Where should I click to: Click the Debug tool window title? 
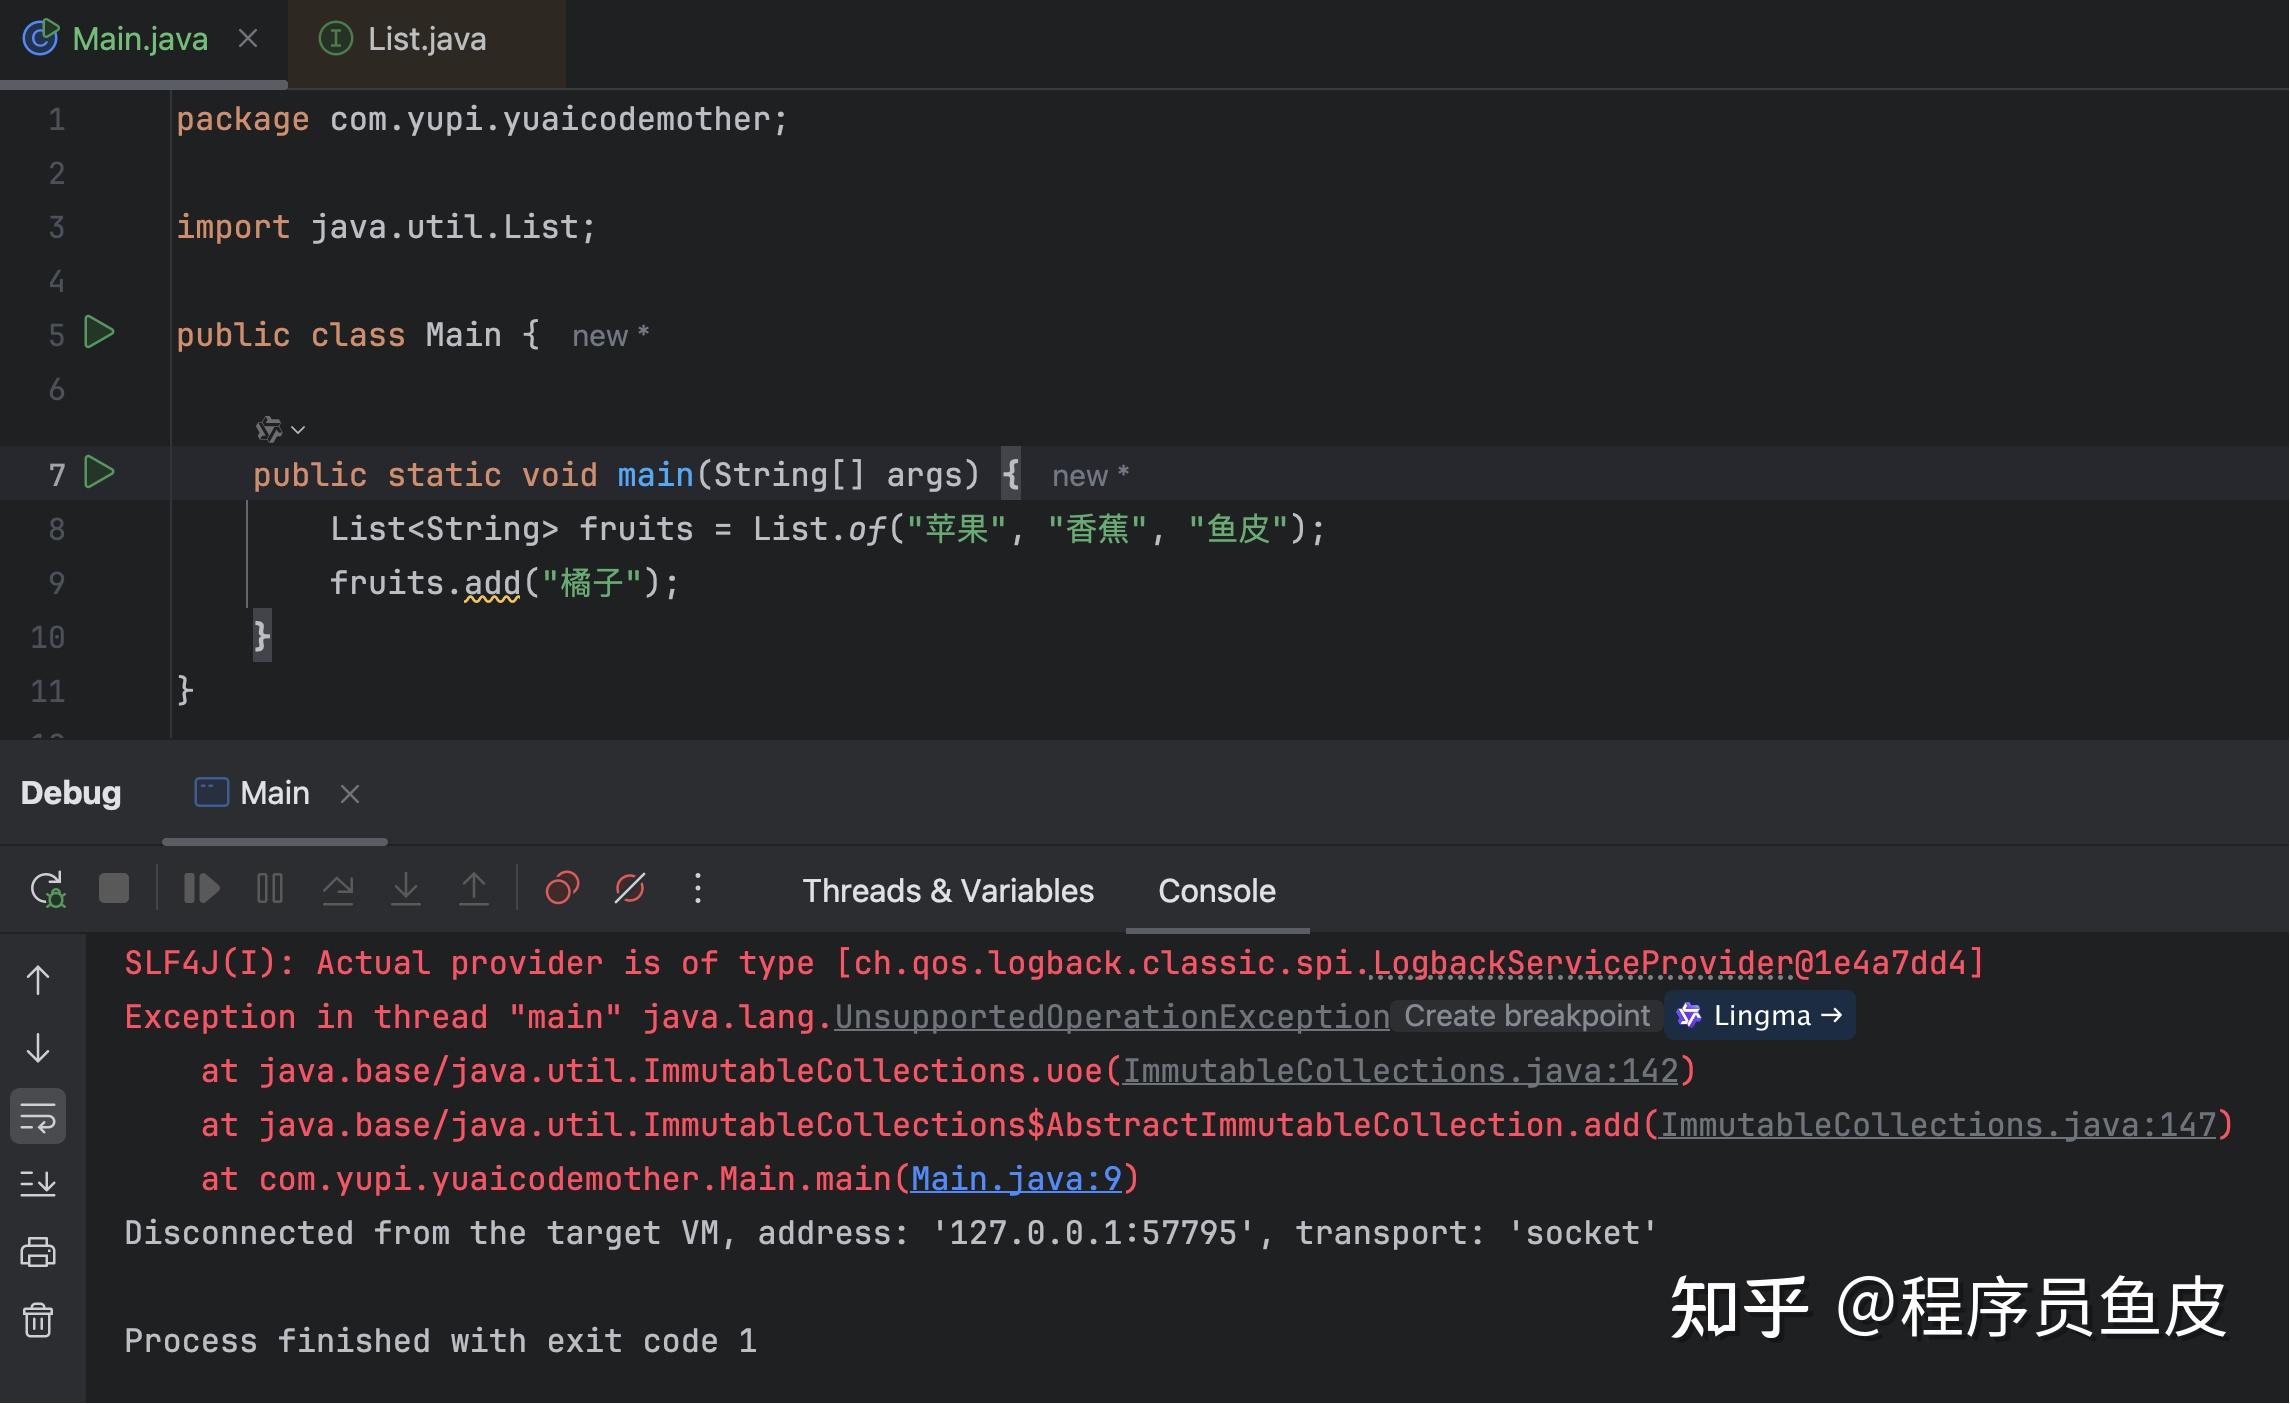[71, 793]
